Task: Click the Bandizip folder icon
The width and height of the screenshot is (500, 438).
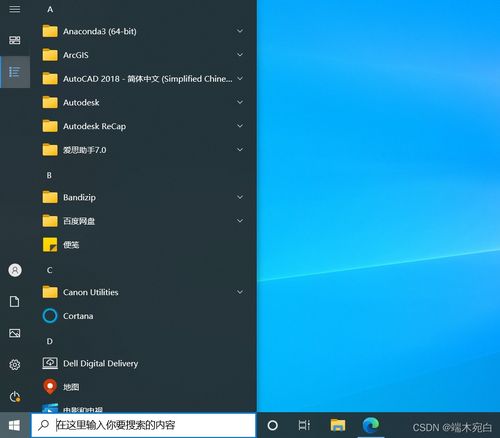Action: point(50,197)
